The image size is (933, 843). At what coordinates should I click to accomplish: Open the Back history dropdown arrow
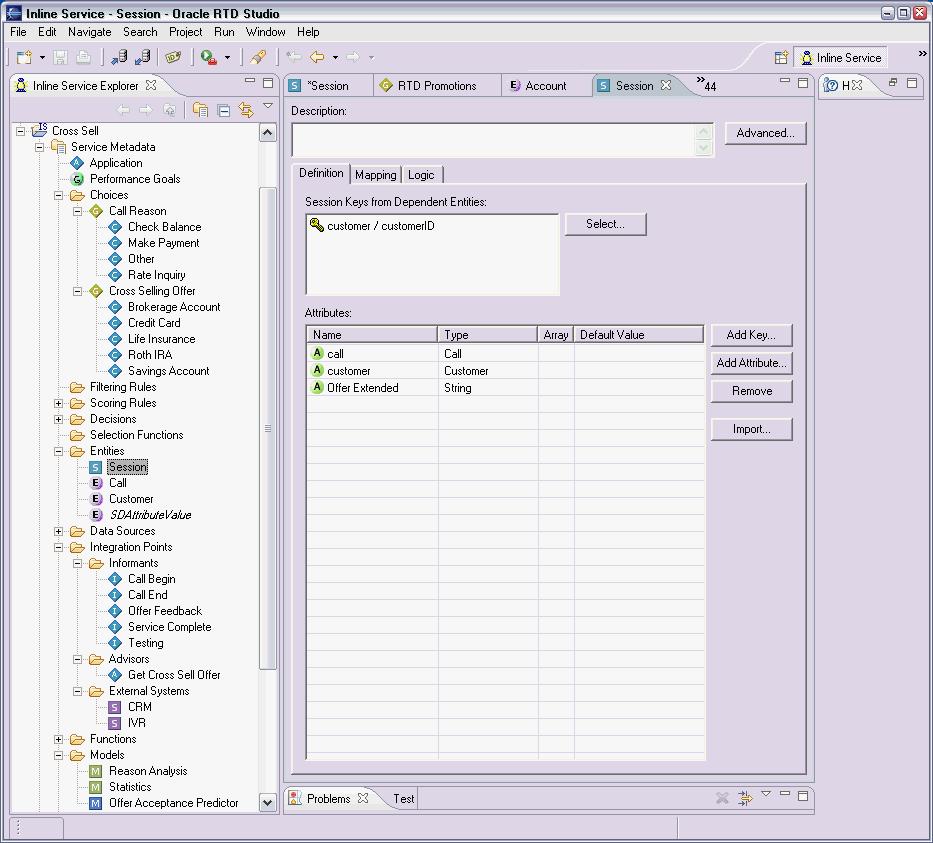[335, 58]
